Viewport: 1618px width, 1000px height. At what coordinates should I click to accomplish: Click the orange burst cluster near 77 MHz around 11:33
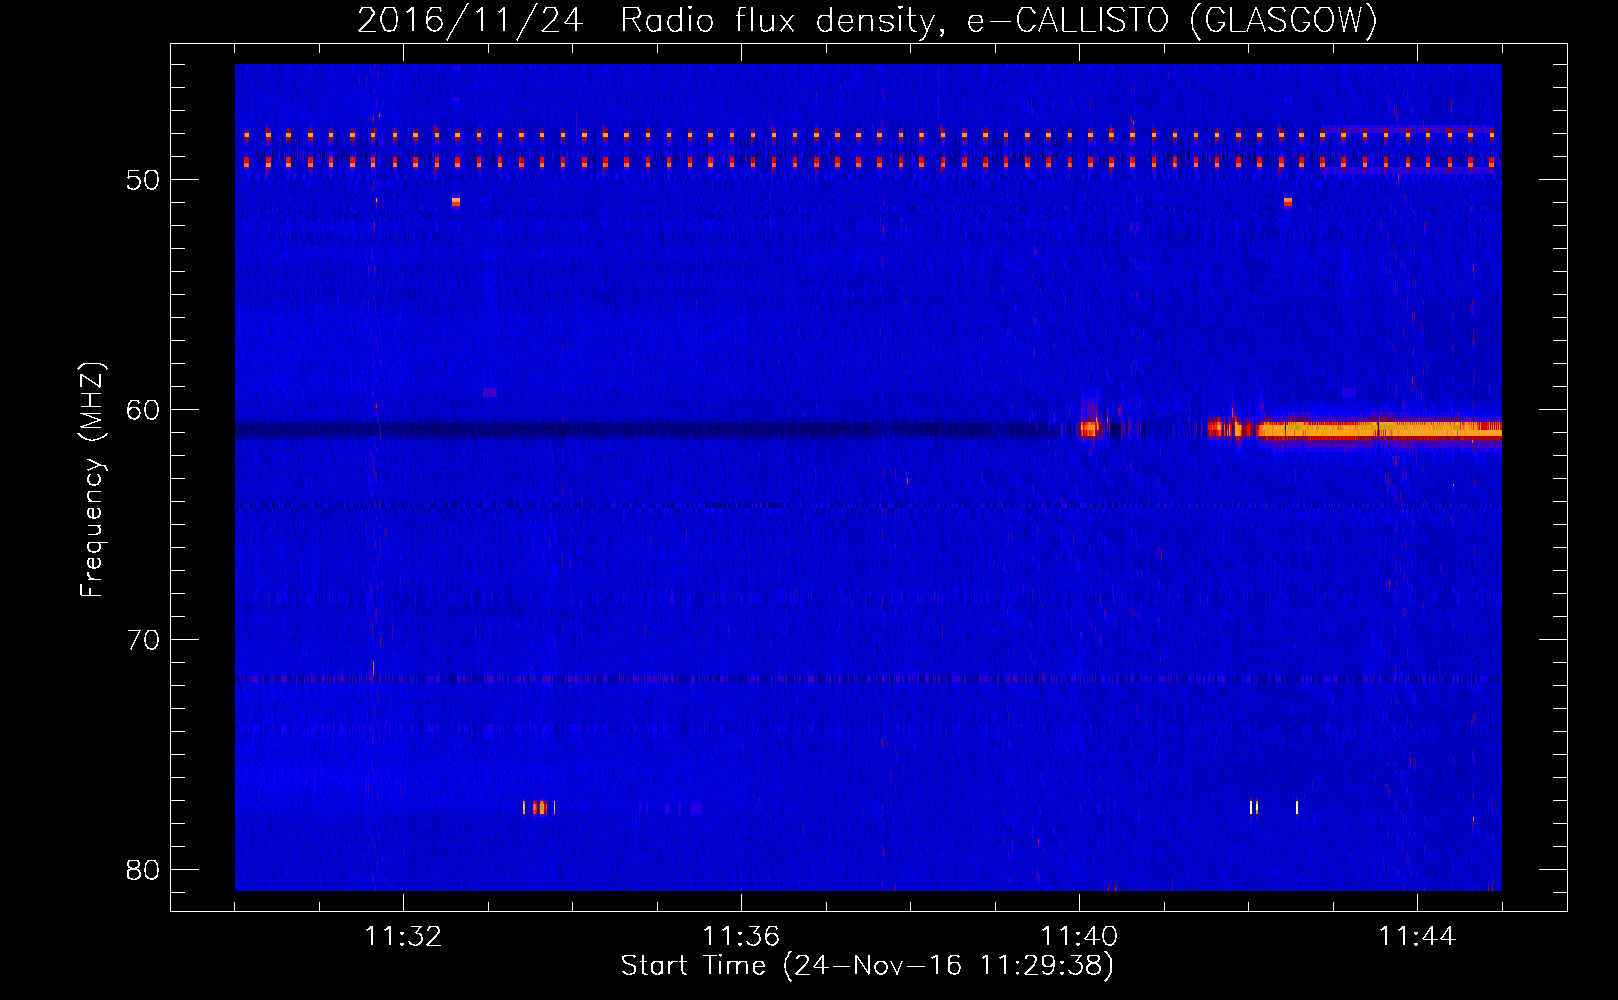[539, 807]
